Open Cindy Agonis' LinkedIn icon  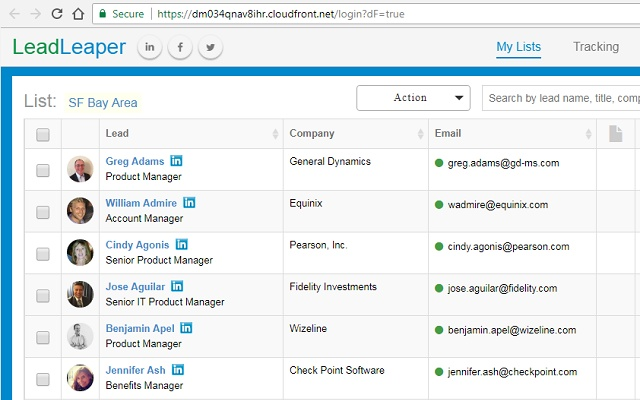click(182, 244)
